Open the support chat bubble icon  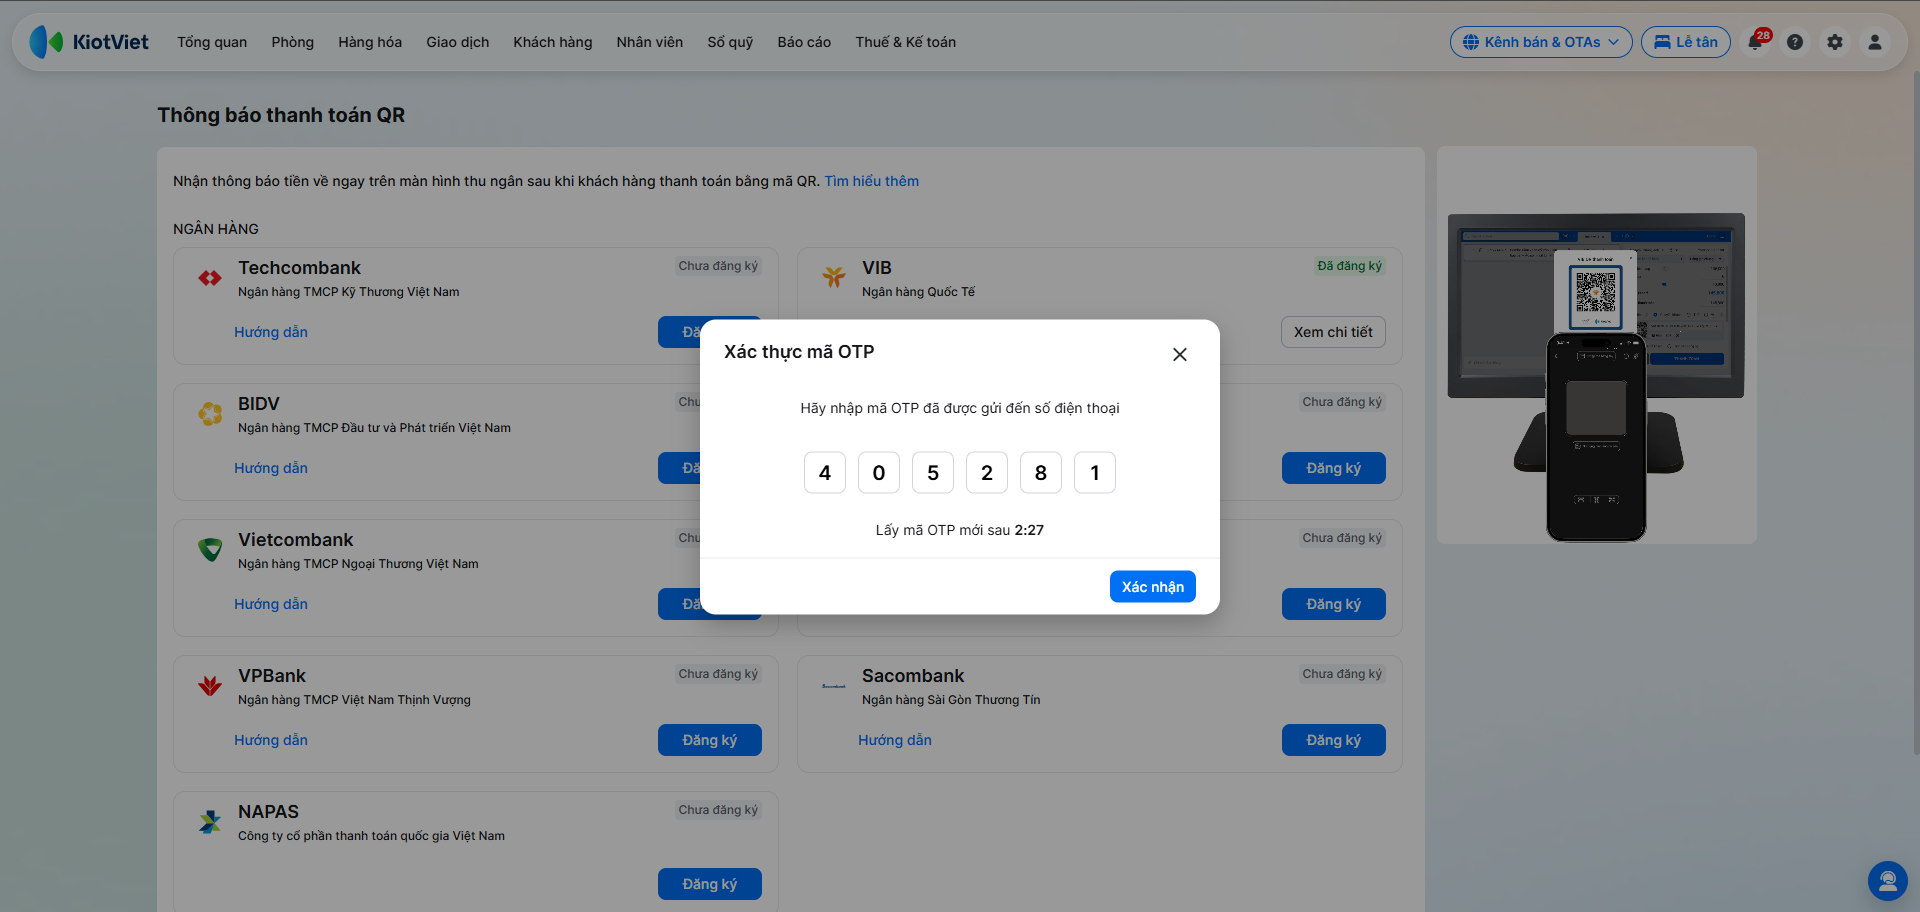[1888, 881]
